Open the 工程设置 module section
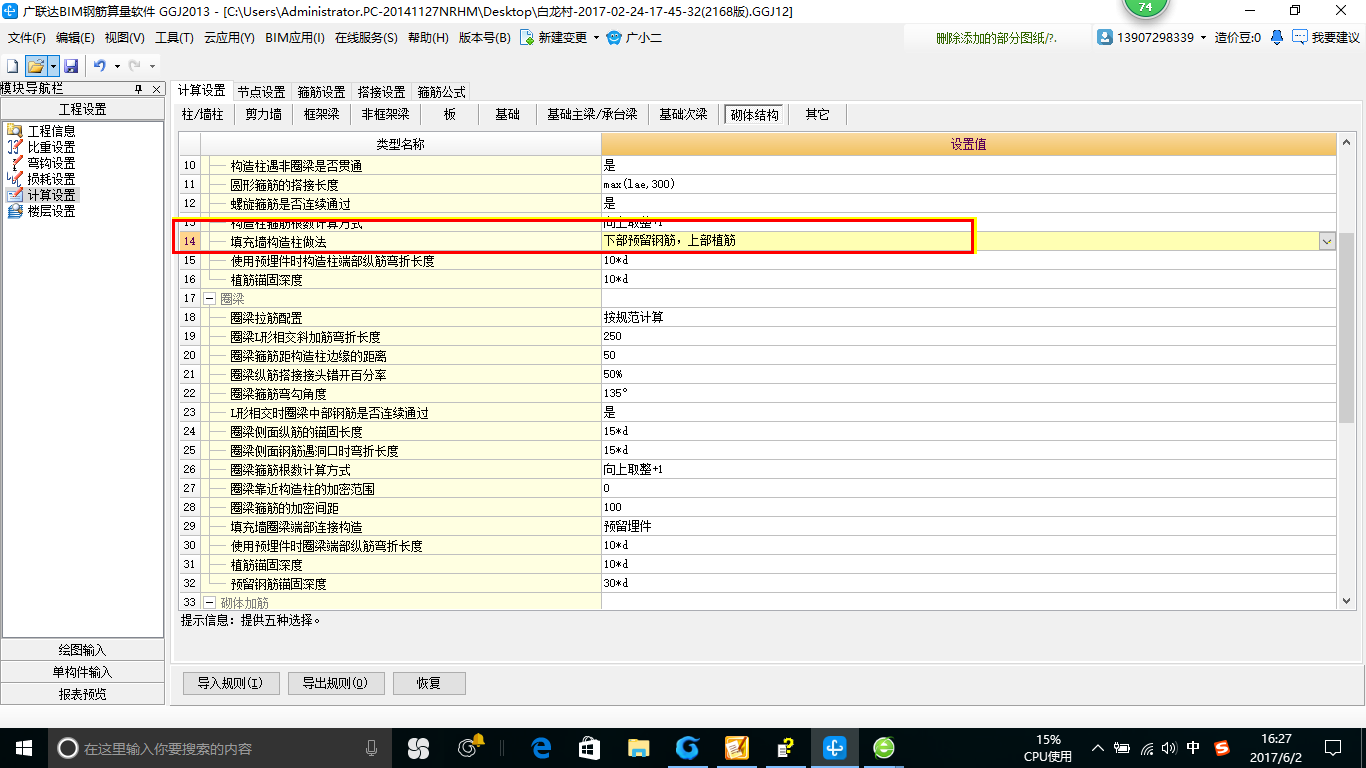 pos(83,110)
